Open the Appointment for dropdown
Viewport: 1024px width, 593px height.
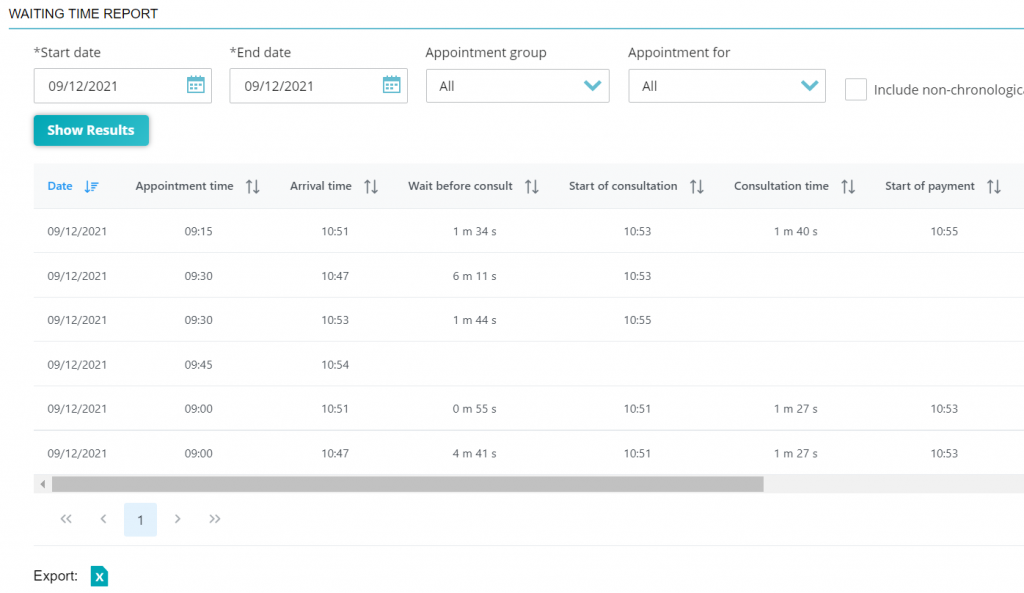pos(726,86)
